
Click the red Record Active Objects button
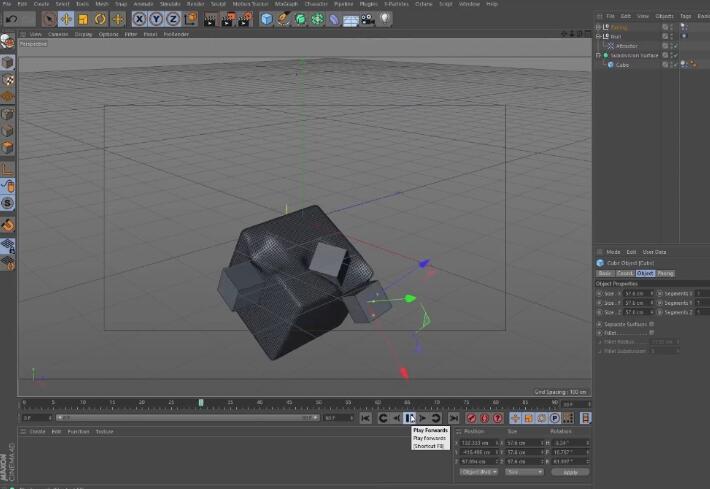[x=471, y=418]
